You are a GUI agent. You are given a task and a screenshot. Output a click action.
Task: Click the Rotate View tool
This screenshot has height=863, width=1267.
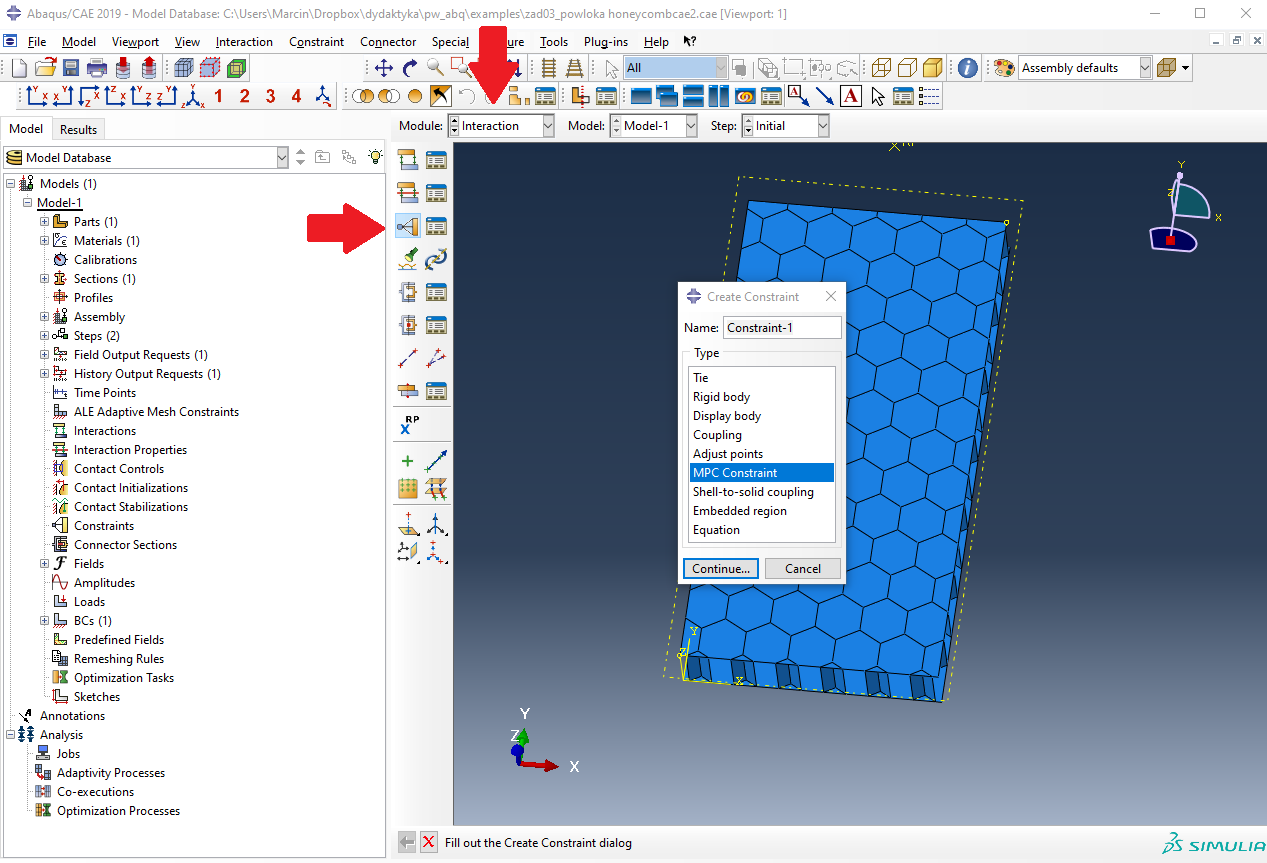[410, 68]
